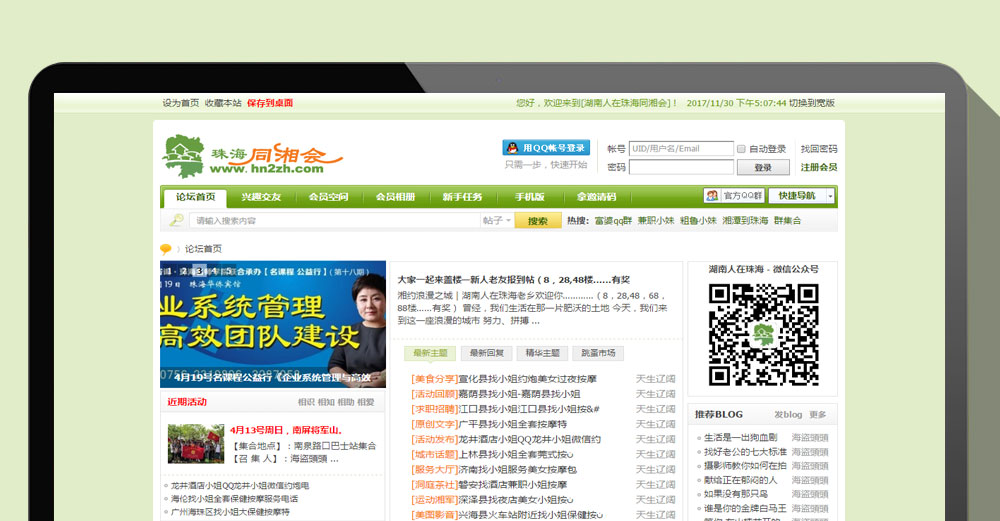Click hot search link 兼职小妹
Image resolution: width=1000 pixels, height=521 pixels.
(x=656, y=221)
